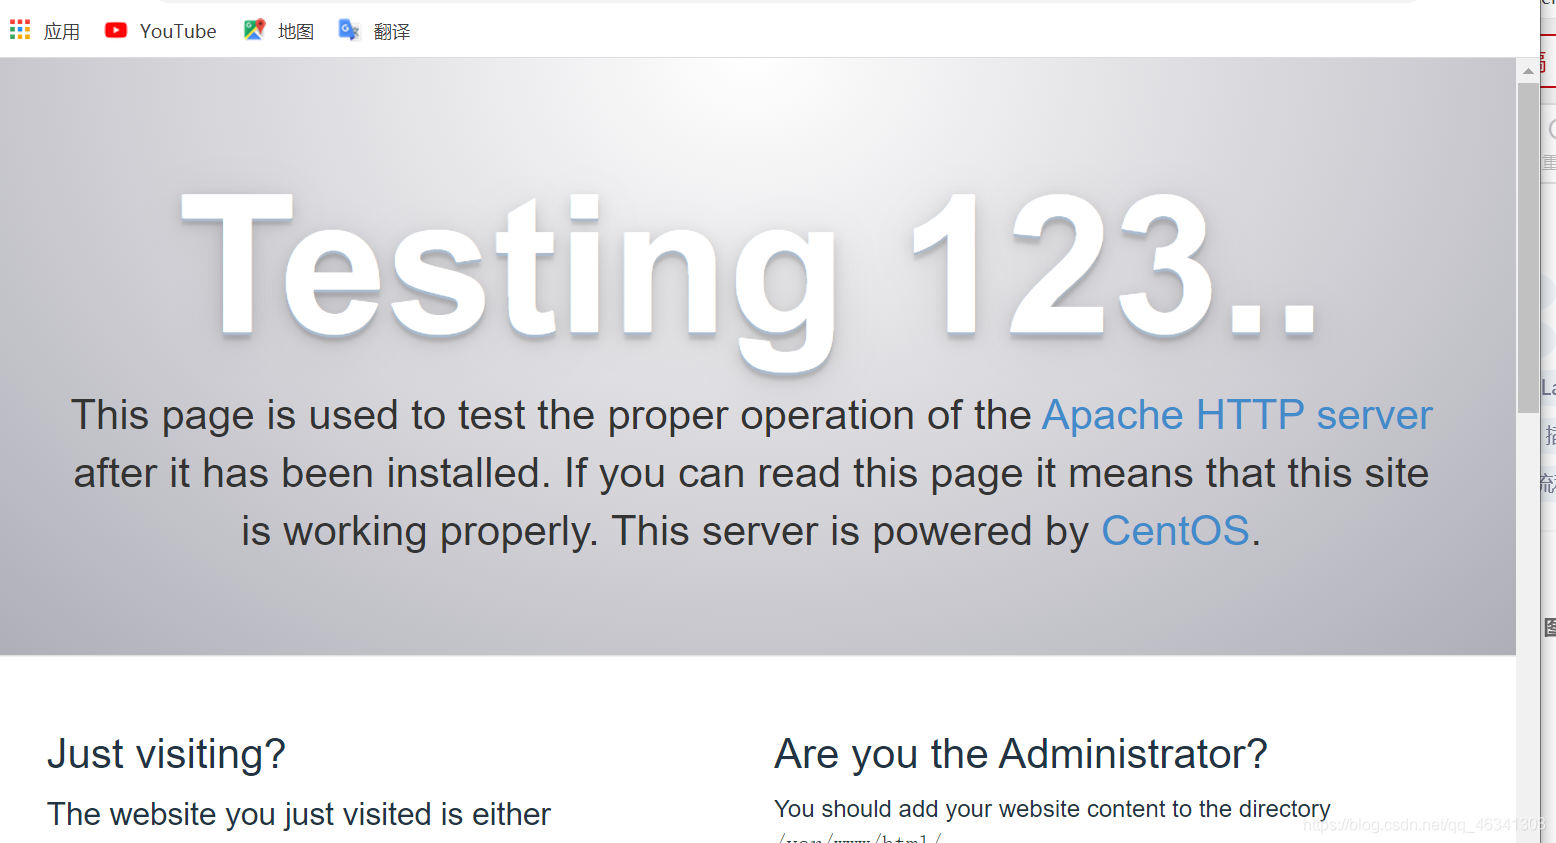This screenshot has width=1556, height=843.
Task: Click the scrollbar up arrow
Action: pos(1529,69)
